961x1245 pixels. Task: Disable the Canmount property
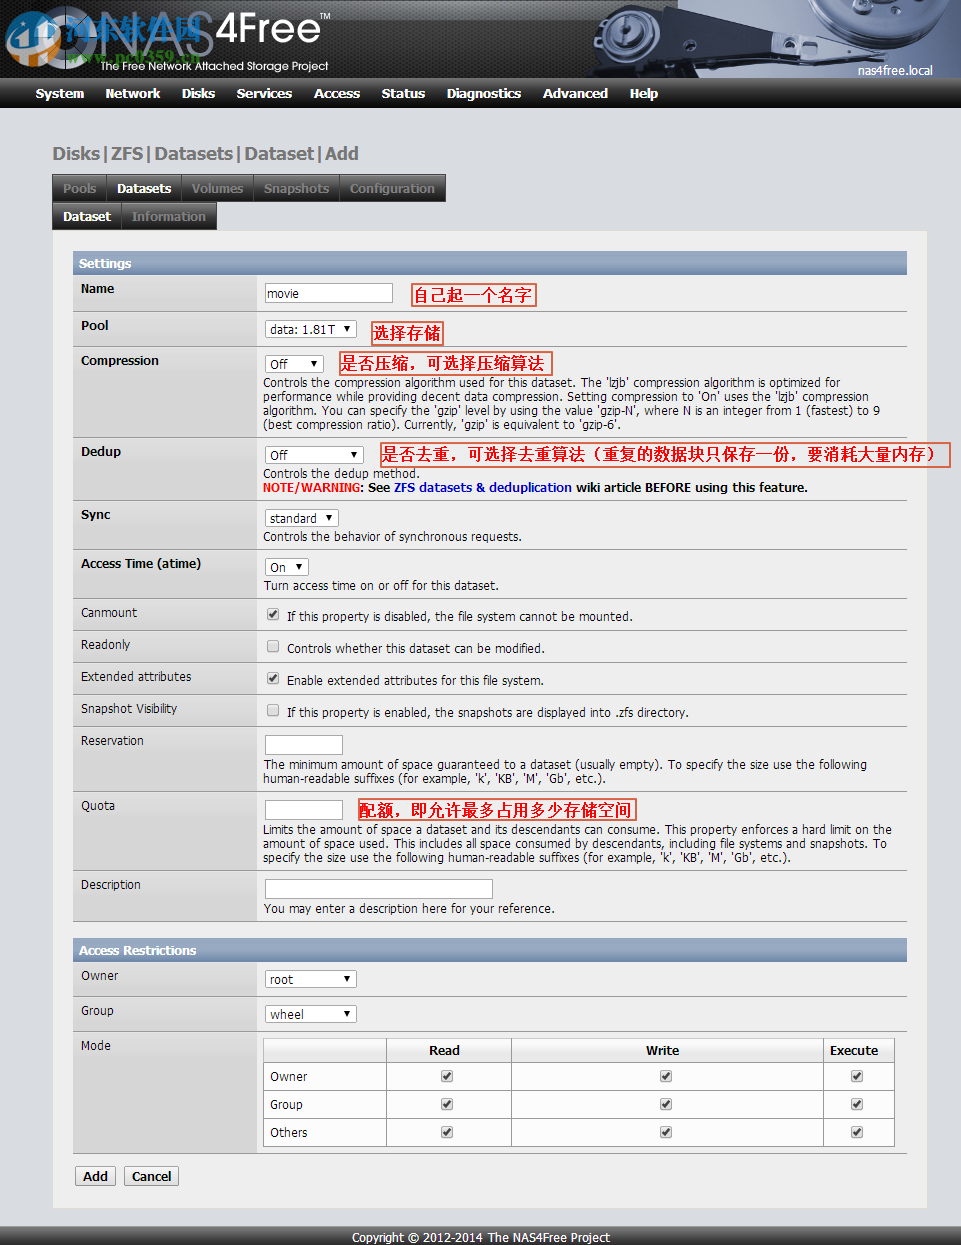pos(272,614)
